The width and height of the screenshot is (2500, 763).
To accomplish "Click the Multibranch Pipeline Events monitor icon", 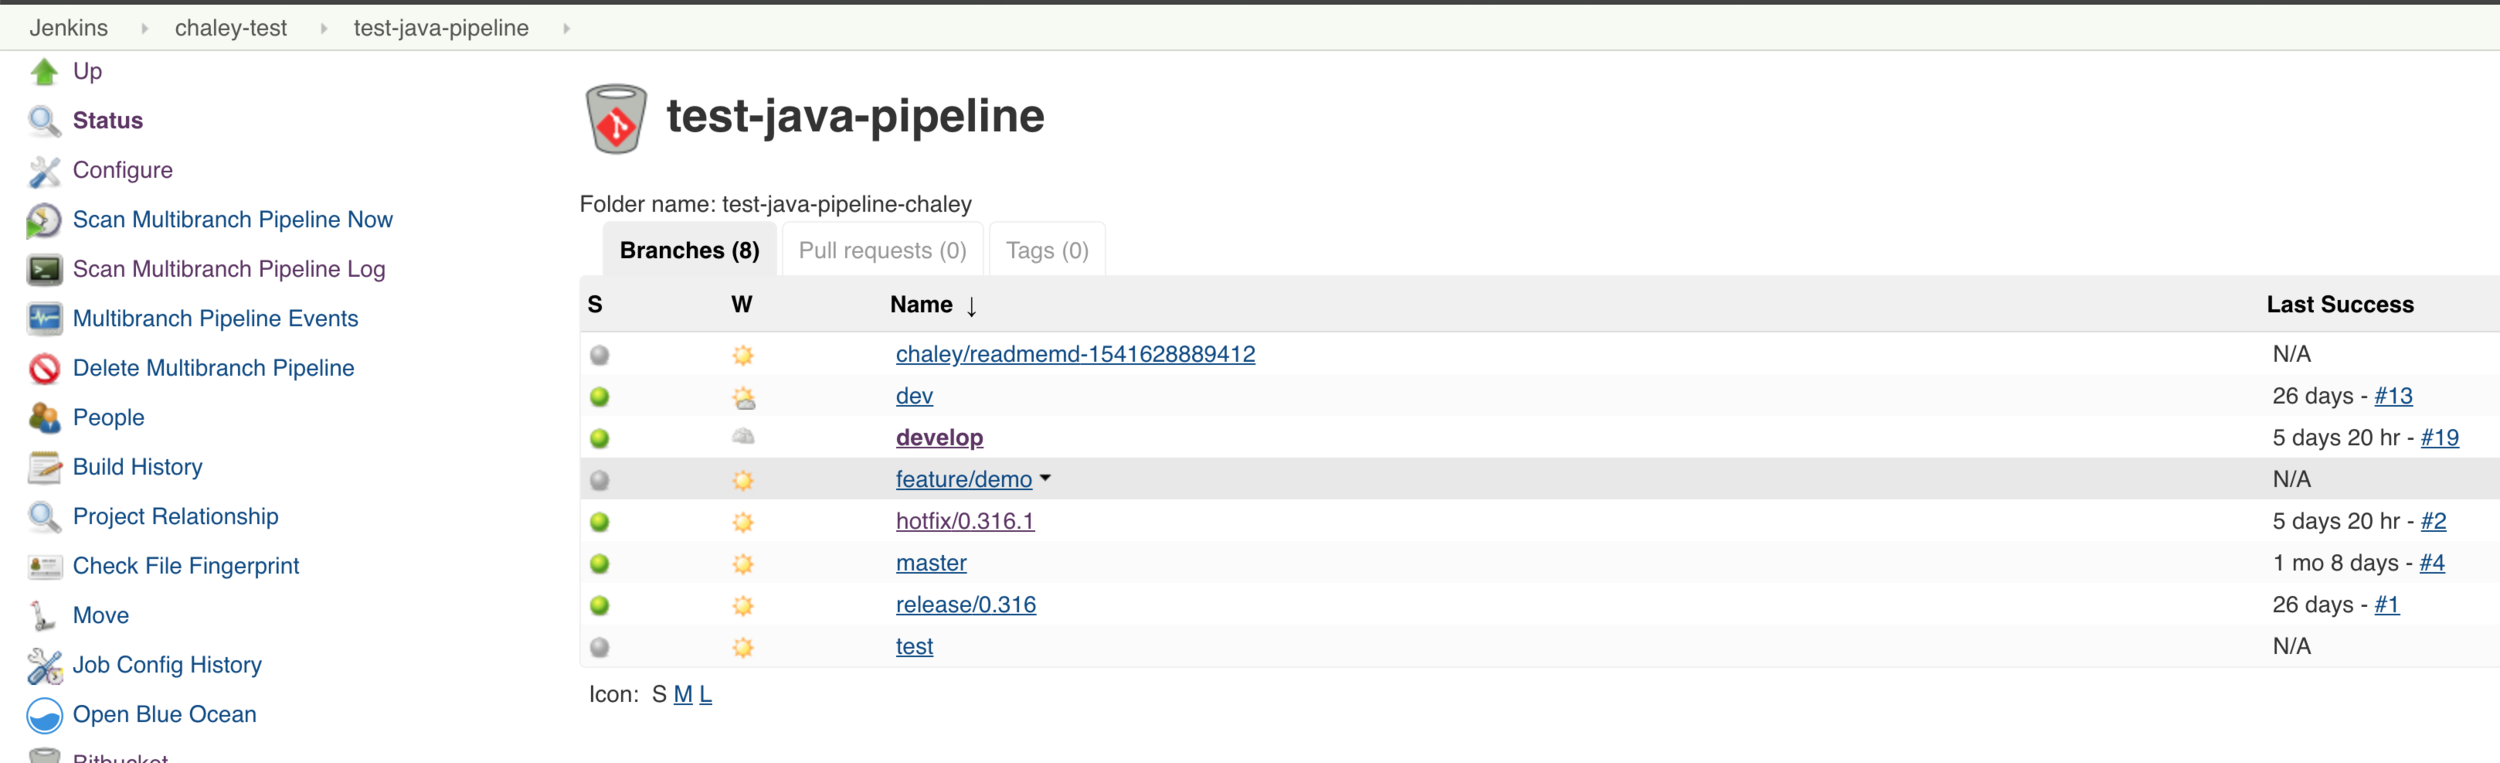I will (44, 319).
